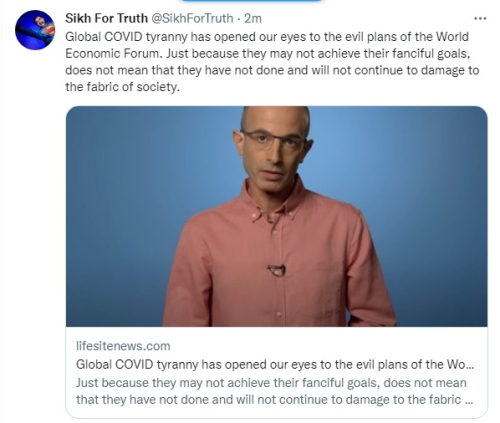Open the card headline 'Global COVID tyranny has opened...'
Screen dimensions: 500x423
[x=275, y=364]
